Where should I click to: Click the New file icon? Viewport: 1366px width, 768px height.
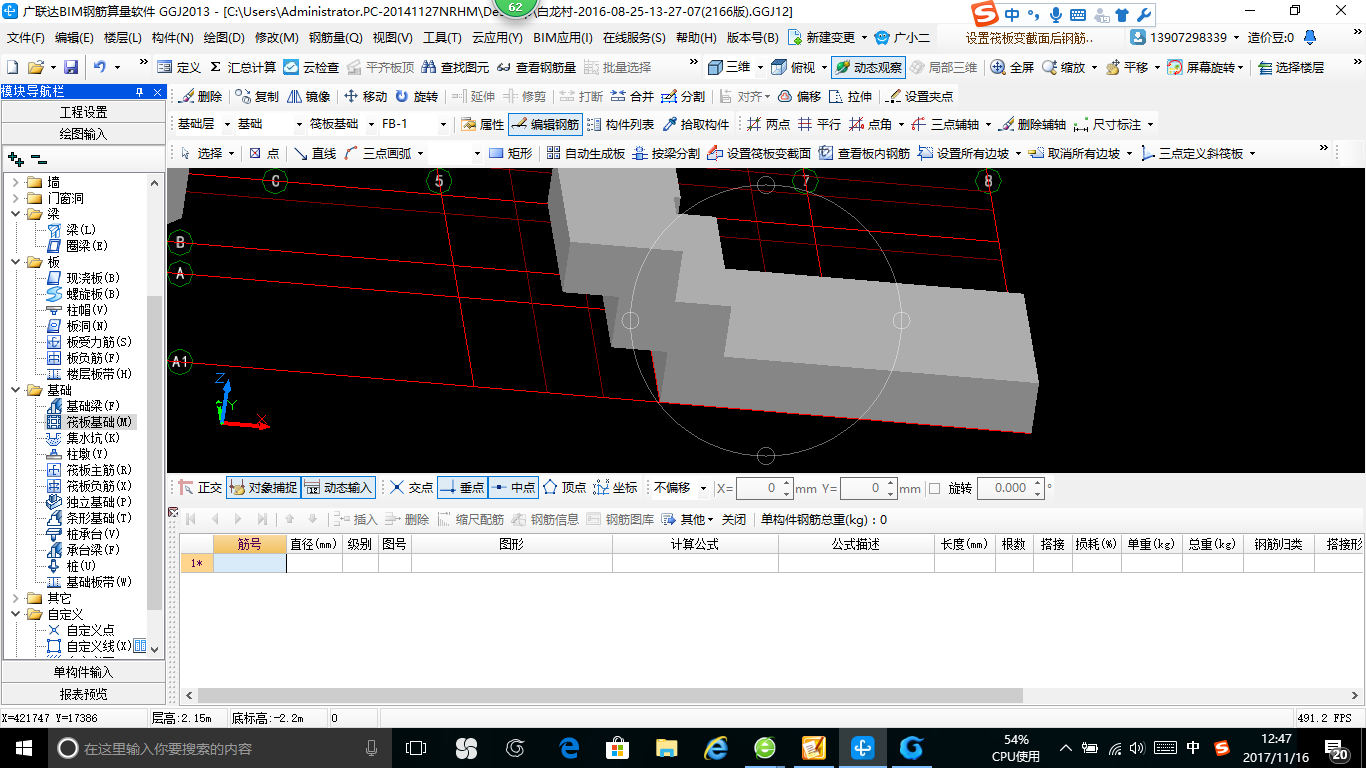[x=12, y=67]
